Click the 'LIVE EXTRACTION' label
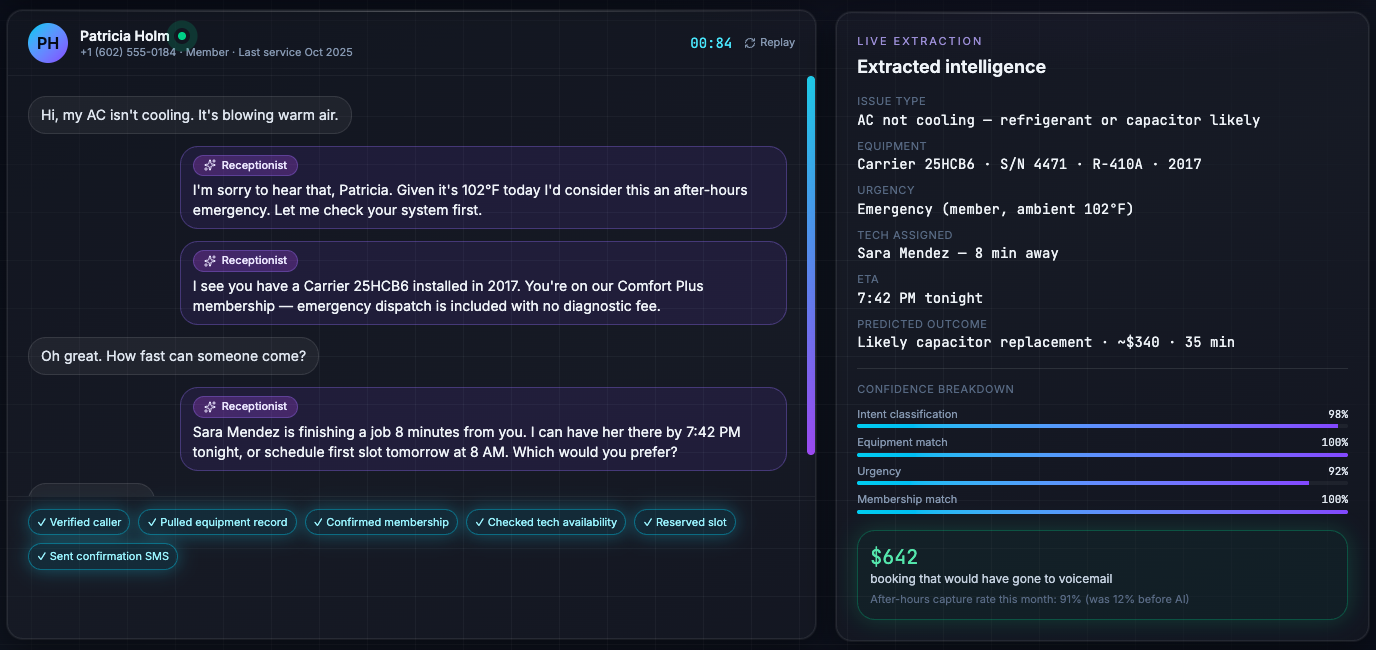This screenshot has width=1376, height=650. (x=919, y=41)
